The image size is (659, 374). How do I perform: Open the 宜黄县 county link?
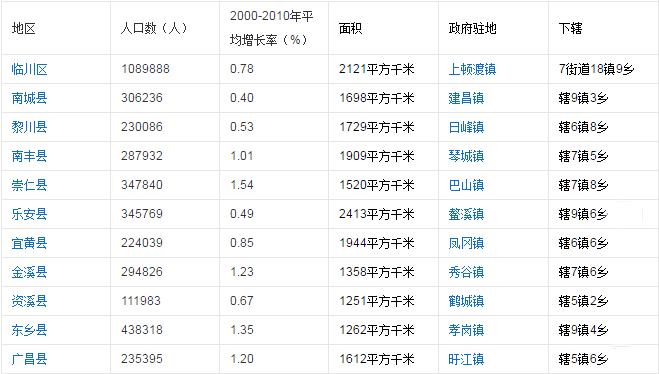point(29,243)
